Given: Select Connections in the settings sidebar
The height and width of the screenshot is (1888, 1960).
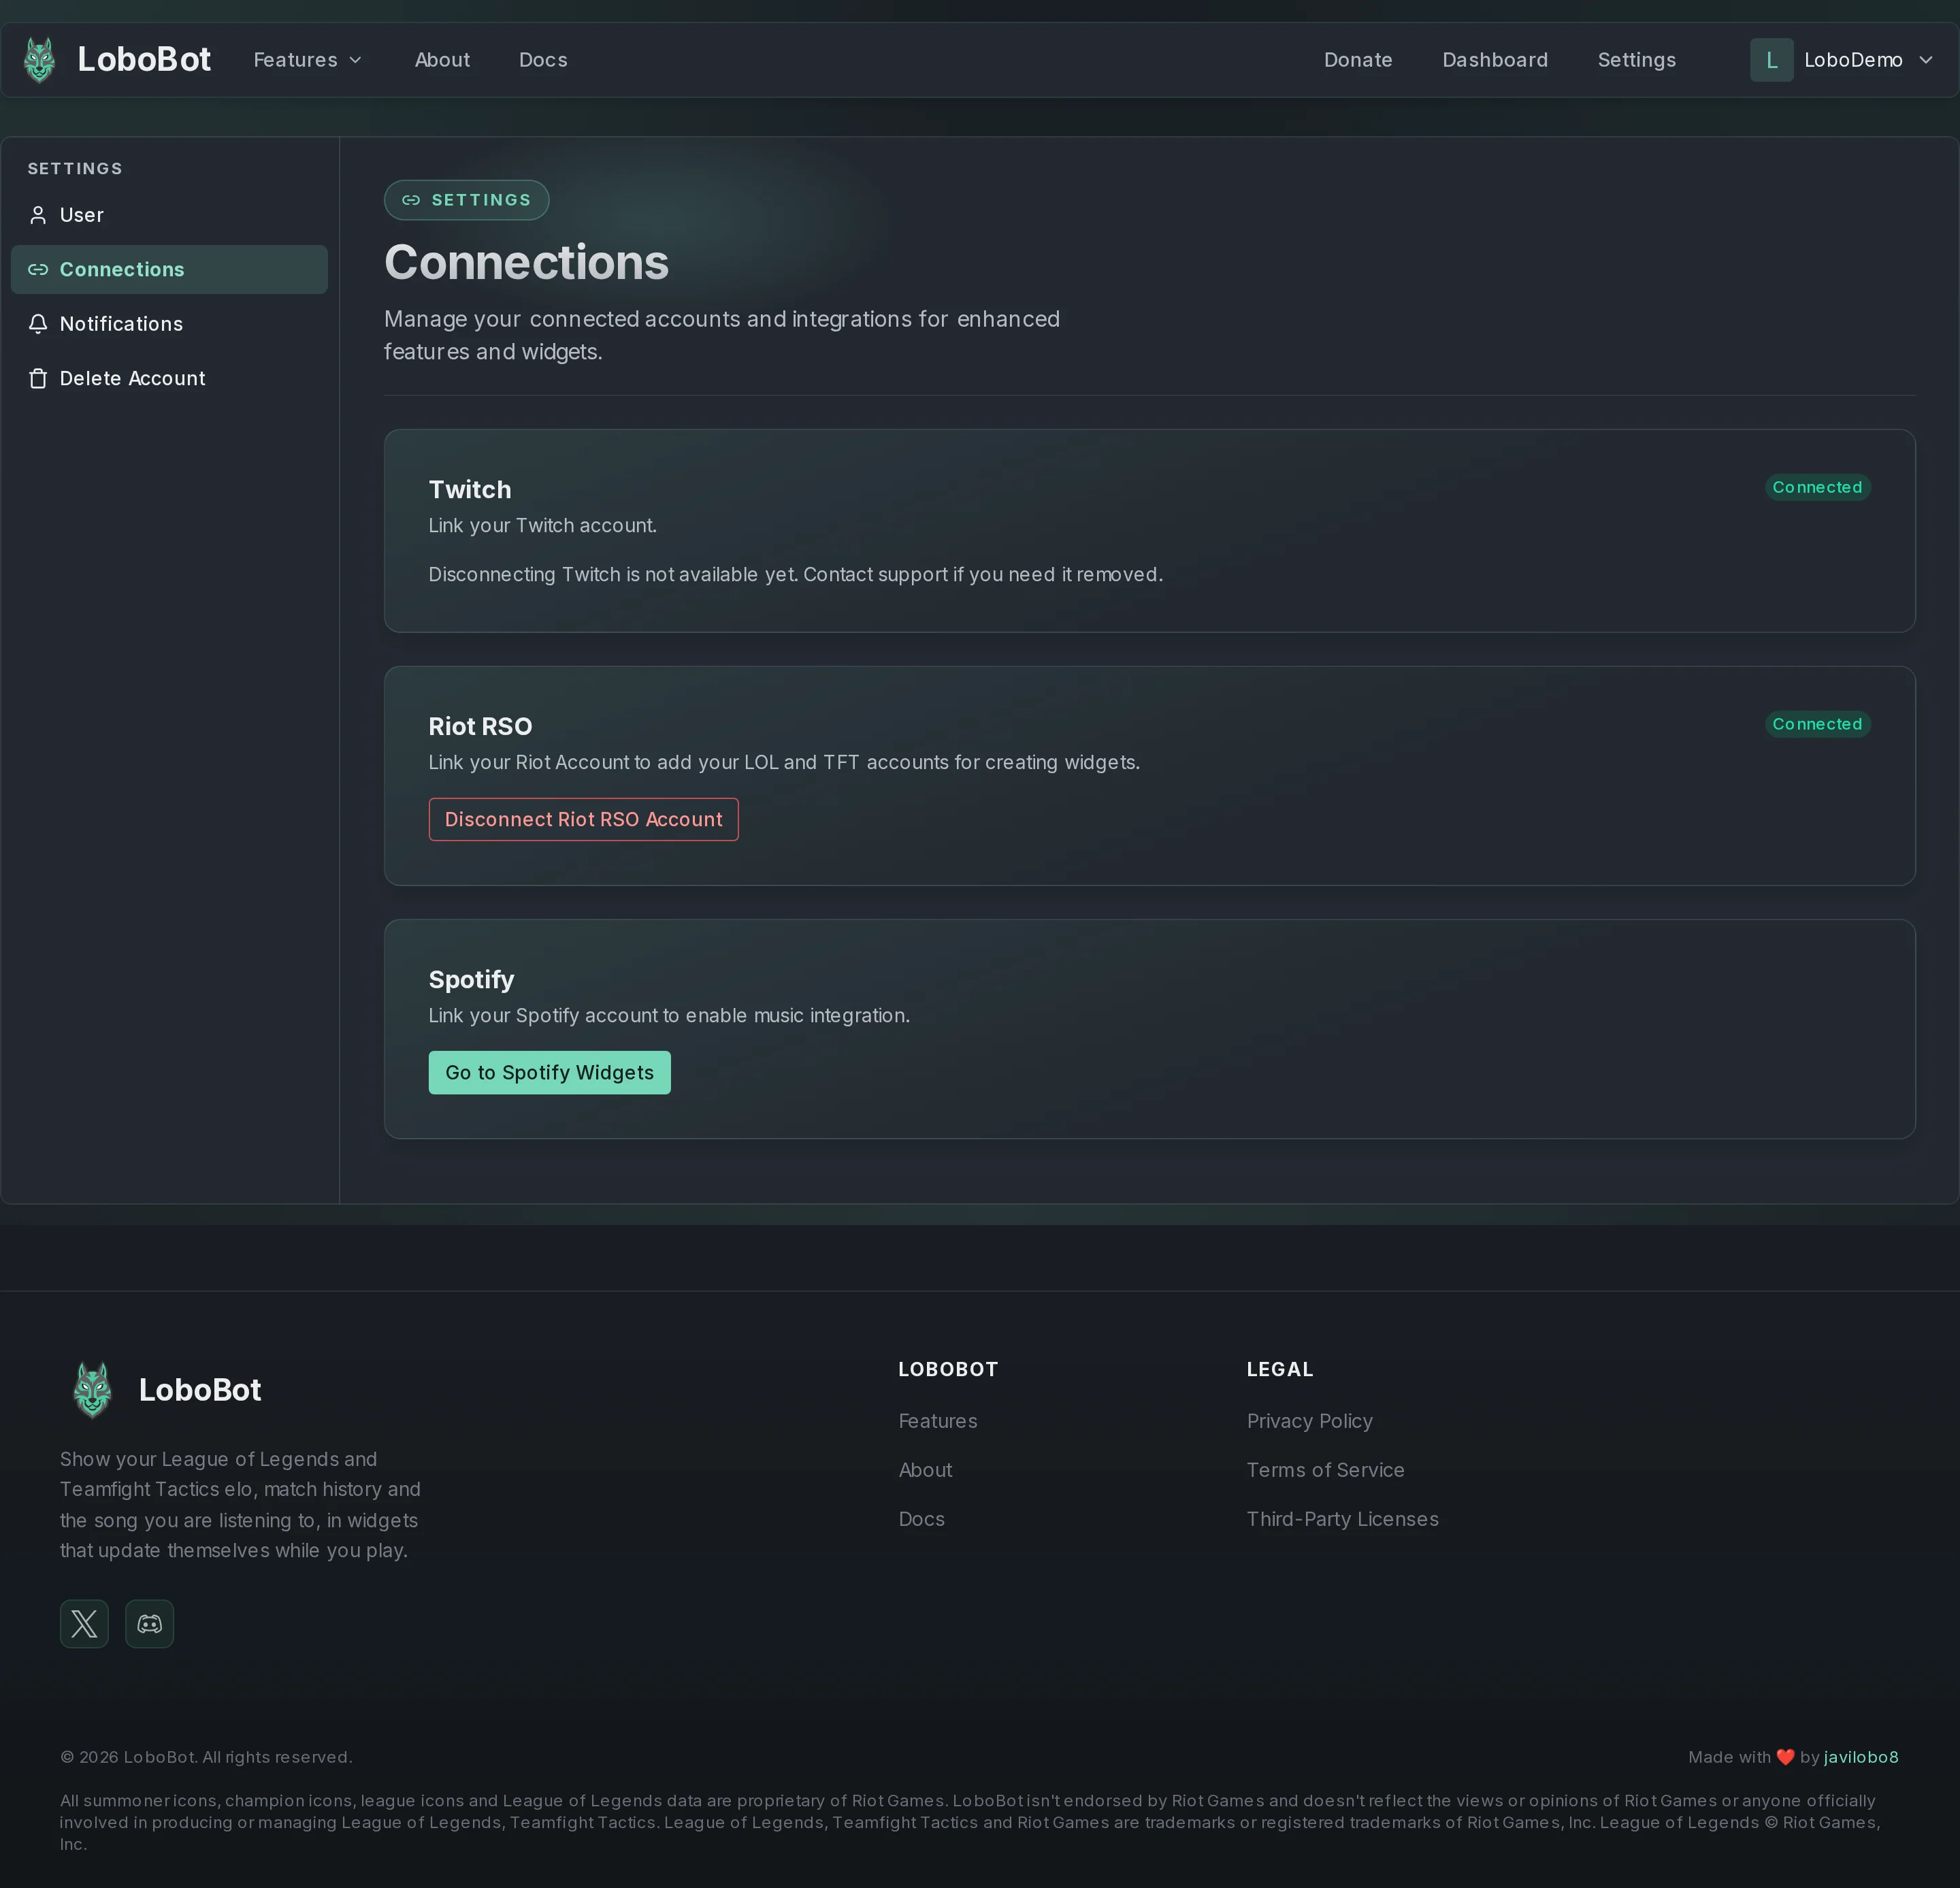Looking at the screenshot, I should 169,269.
